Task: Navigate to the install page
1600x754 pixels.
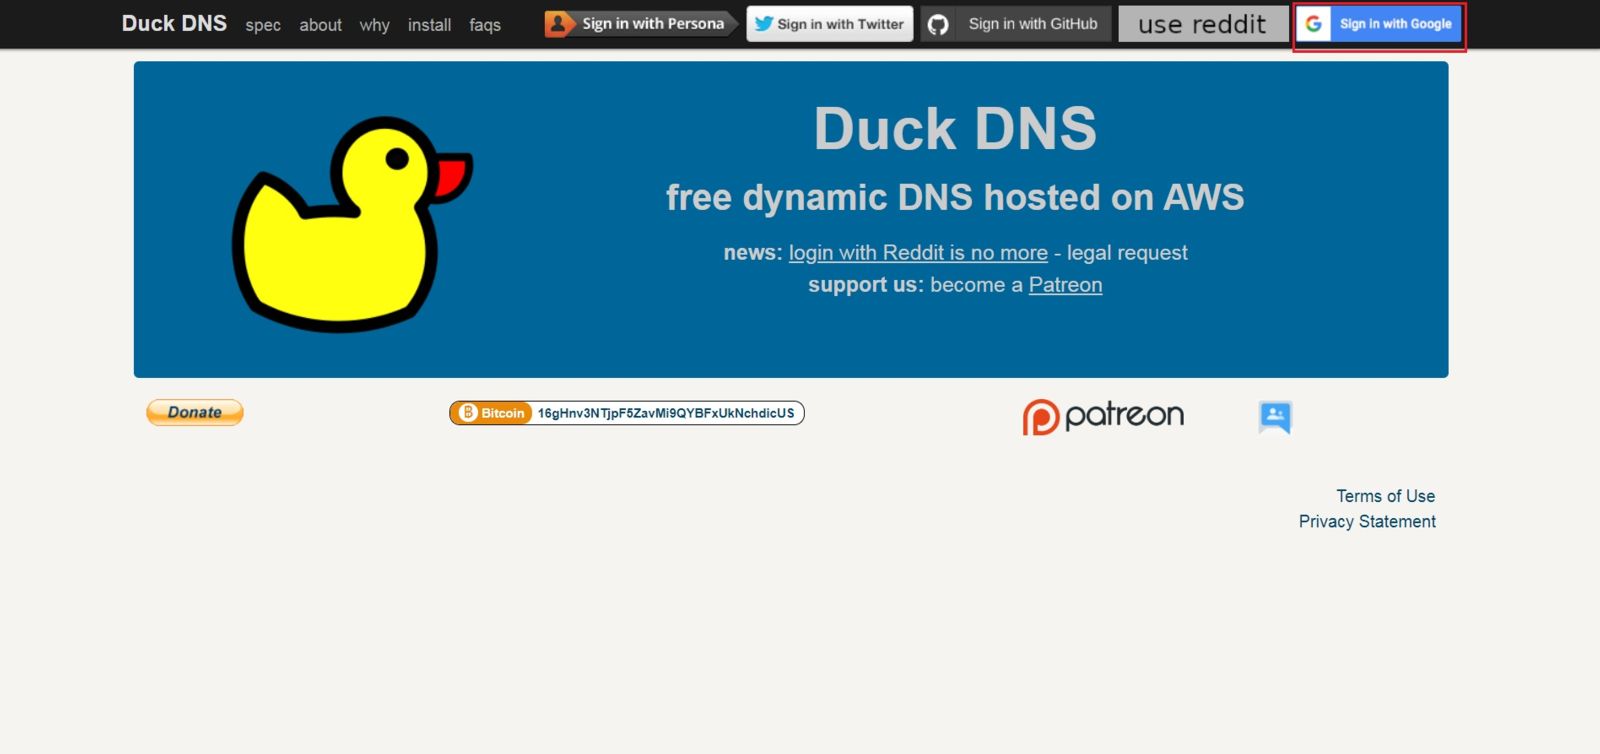Action: (x=429, y=25)
